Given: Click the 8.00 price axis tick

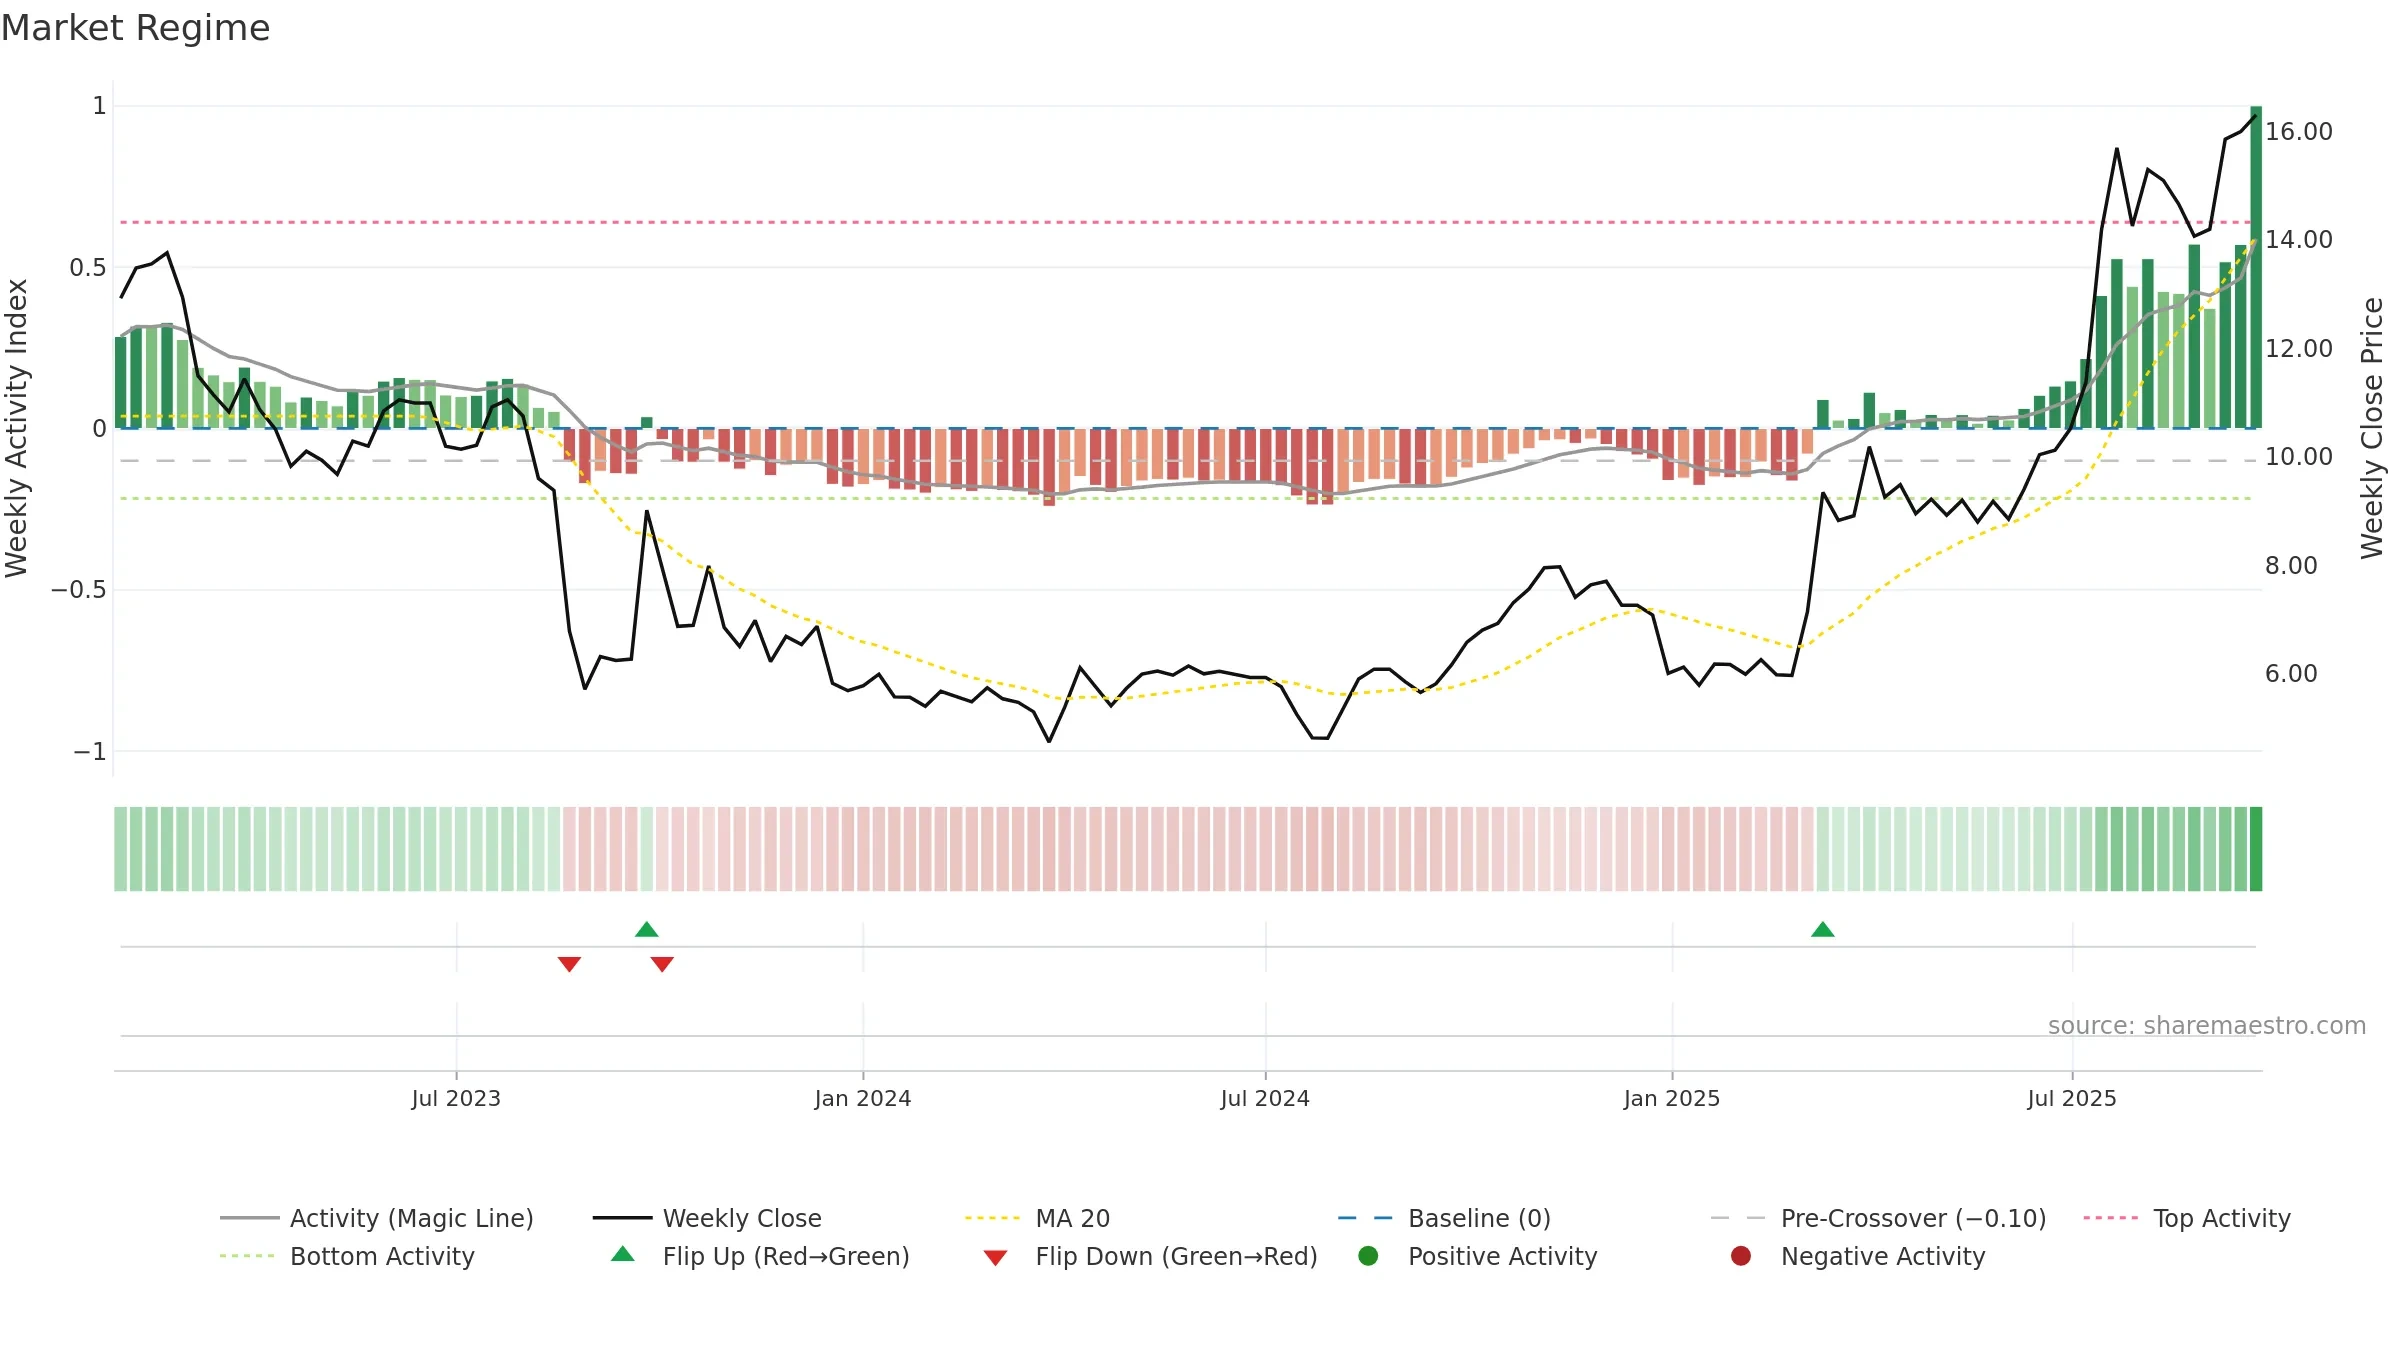Looking at the screenshot, I should [x=2291, y=565].
